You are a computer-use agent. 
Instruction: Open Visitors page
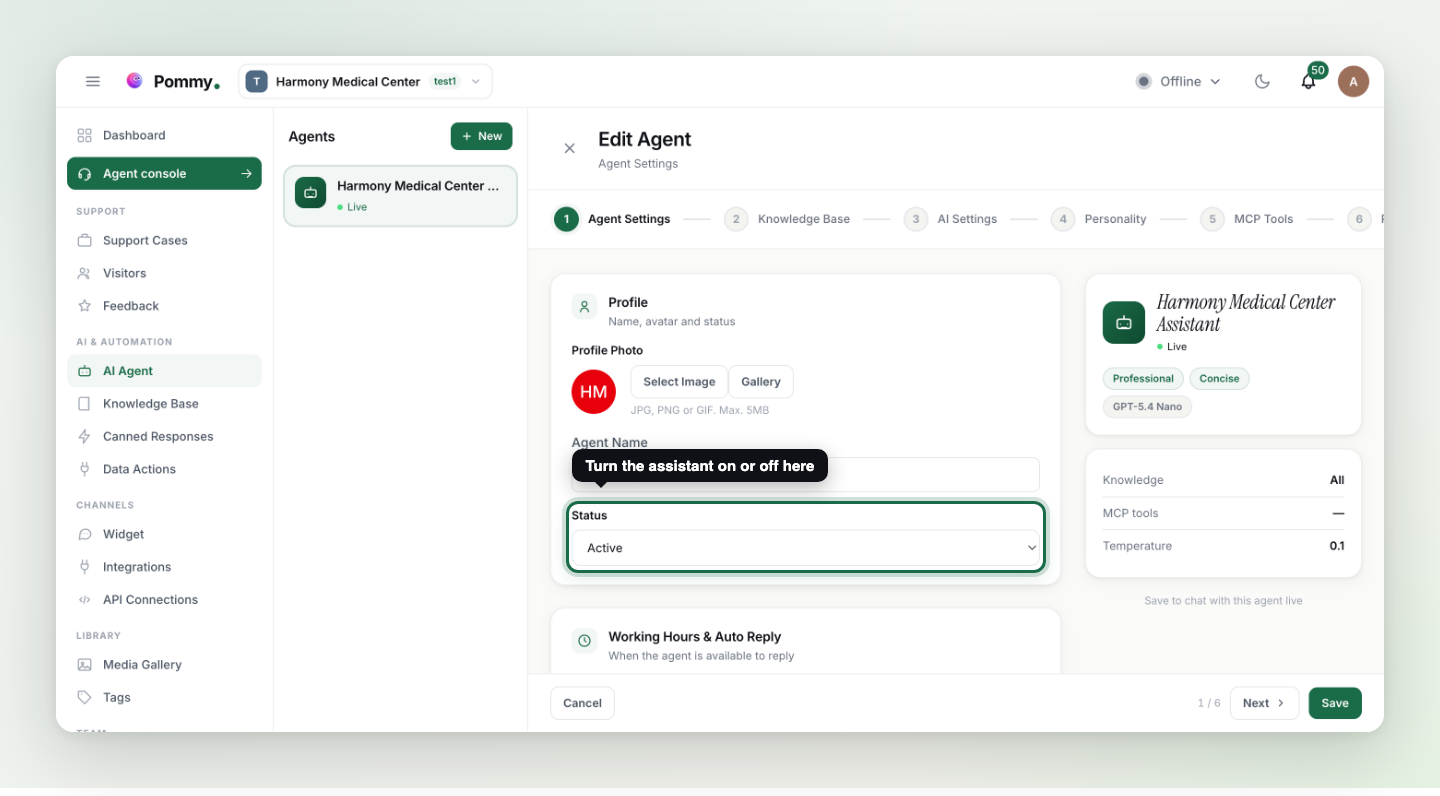[x=164, y=273]
